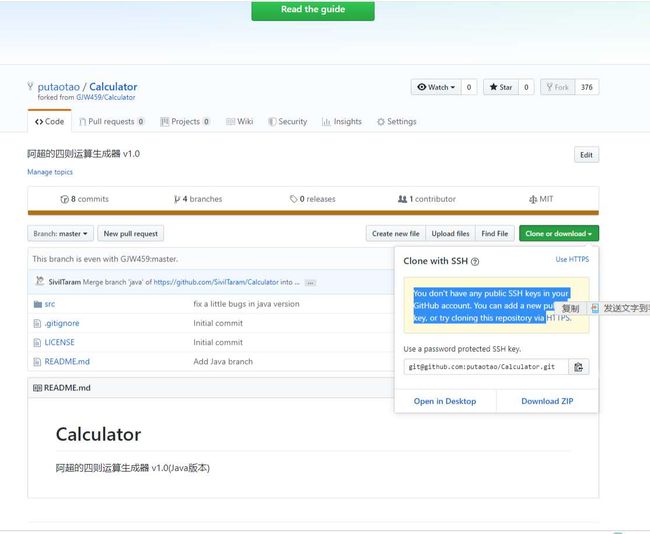Click the SivilTaram commit author avatar
650x534 pixels.
click(x=40, y=281)
